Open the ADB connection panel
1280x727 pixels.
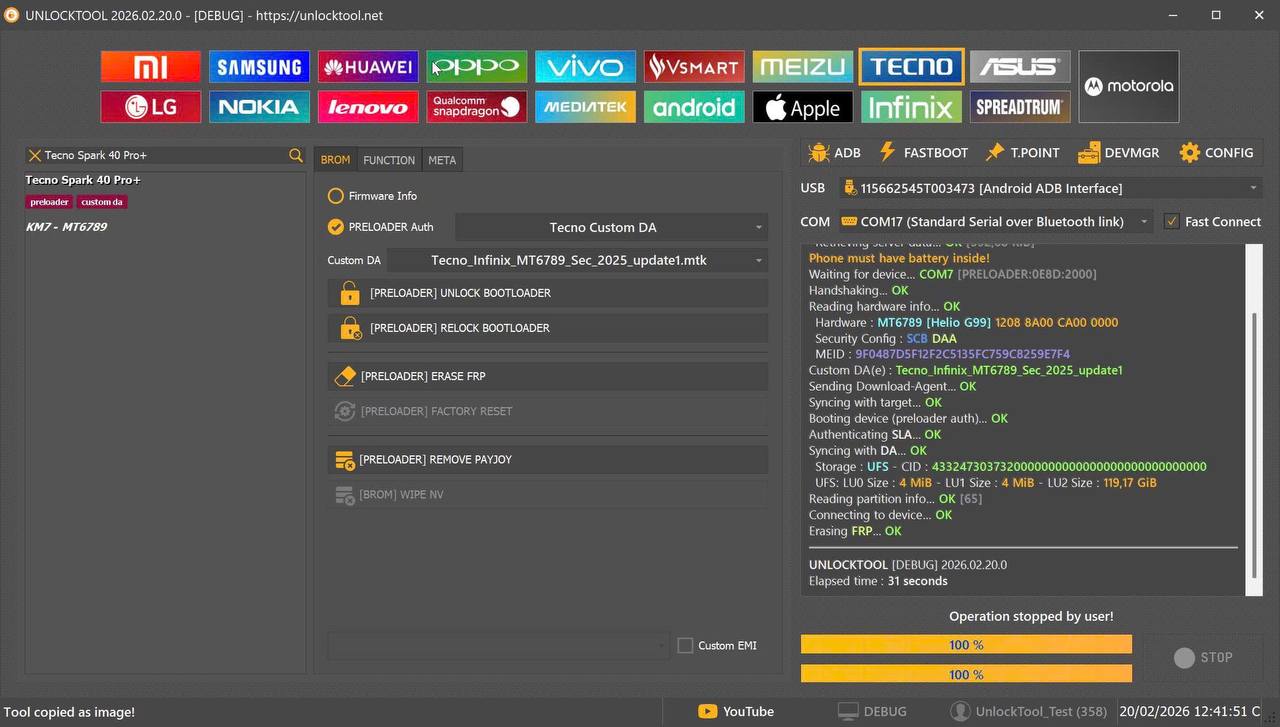833,152
